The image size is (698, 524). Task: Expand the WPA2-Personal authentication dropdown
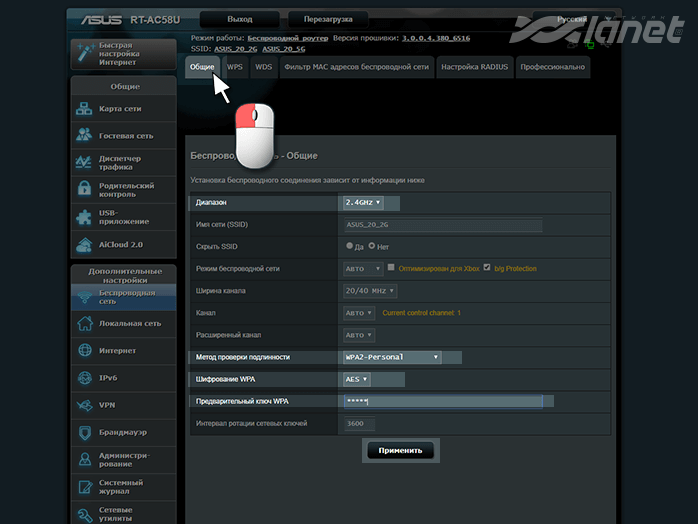coord(392,357)
